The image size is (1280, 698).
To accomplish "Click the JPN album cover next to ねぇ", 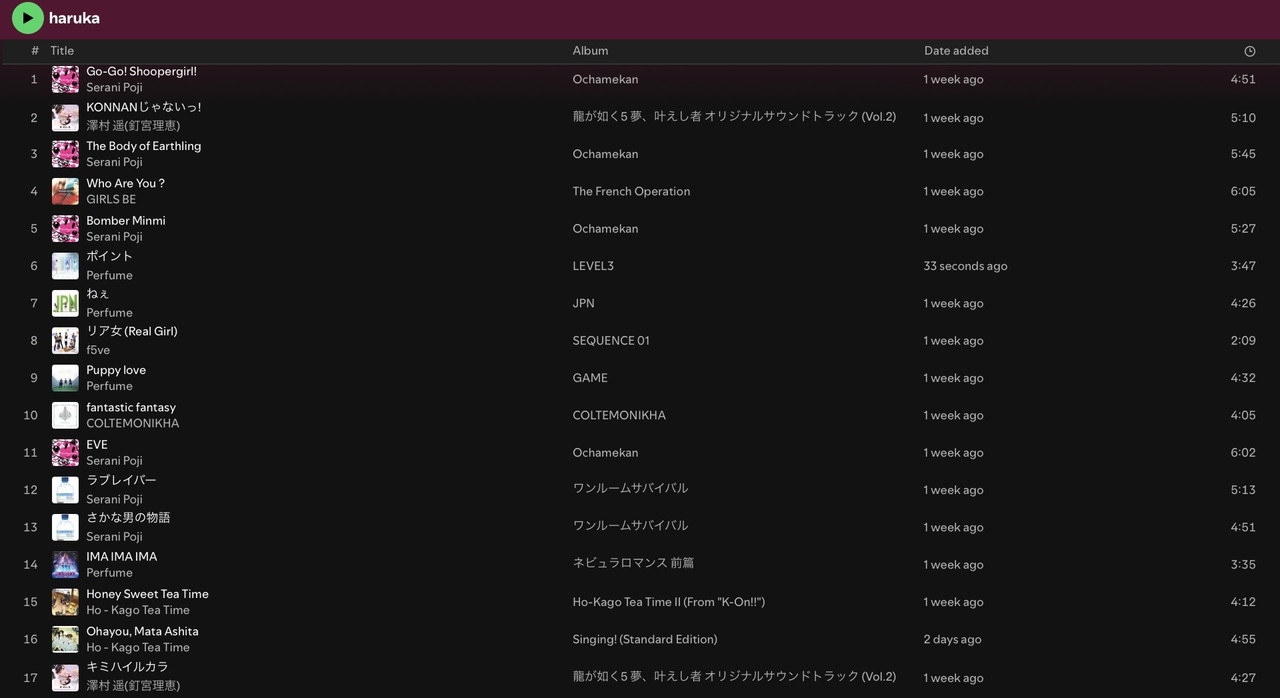I will [65, 303].
